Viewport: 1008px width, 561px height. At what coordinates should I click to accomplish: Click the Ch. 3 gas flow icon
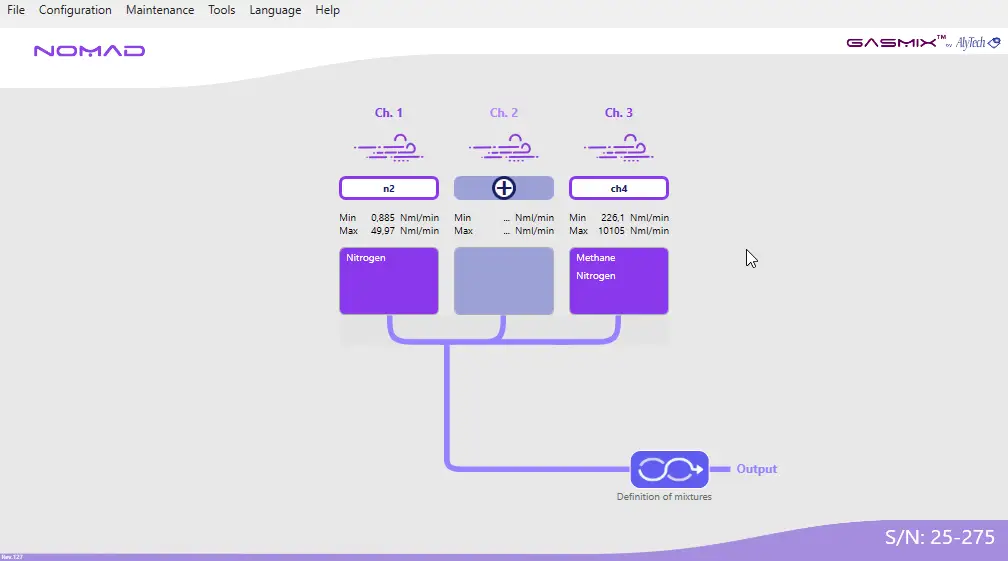point(619,148)
